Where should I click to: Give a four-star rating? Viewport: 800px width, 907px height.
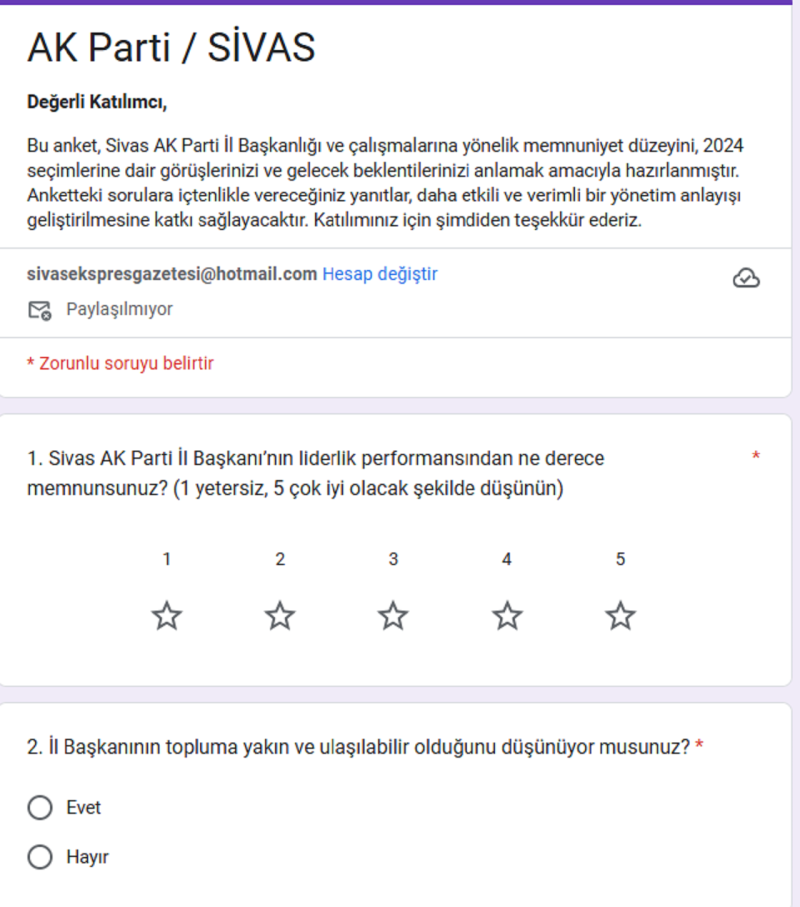(x=507, y=616)
